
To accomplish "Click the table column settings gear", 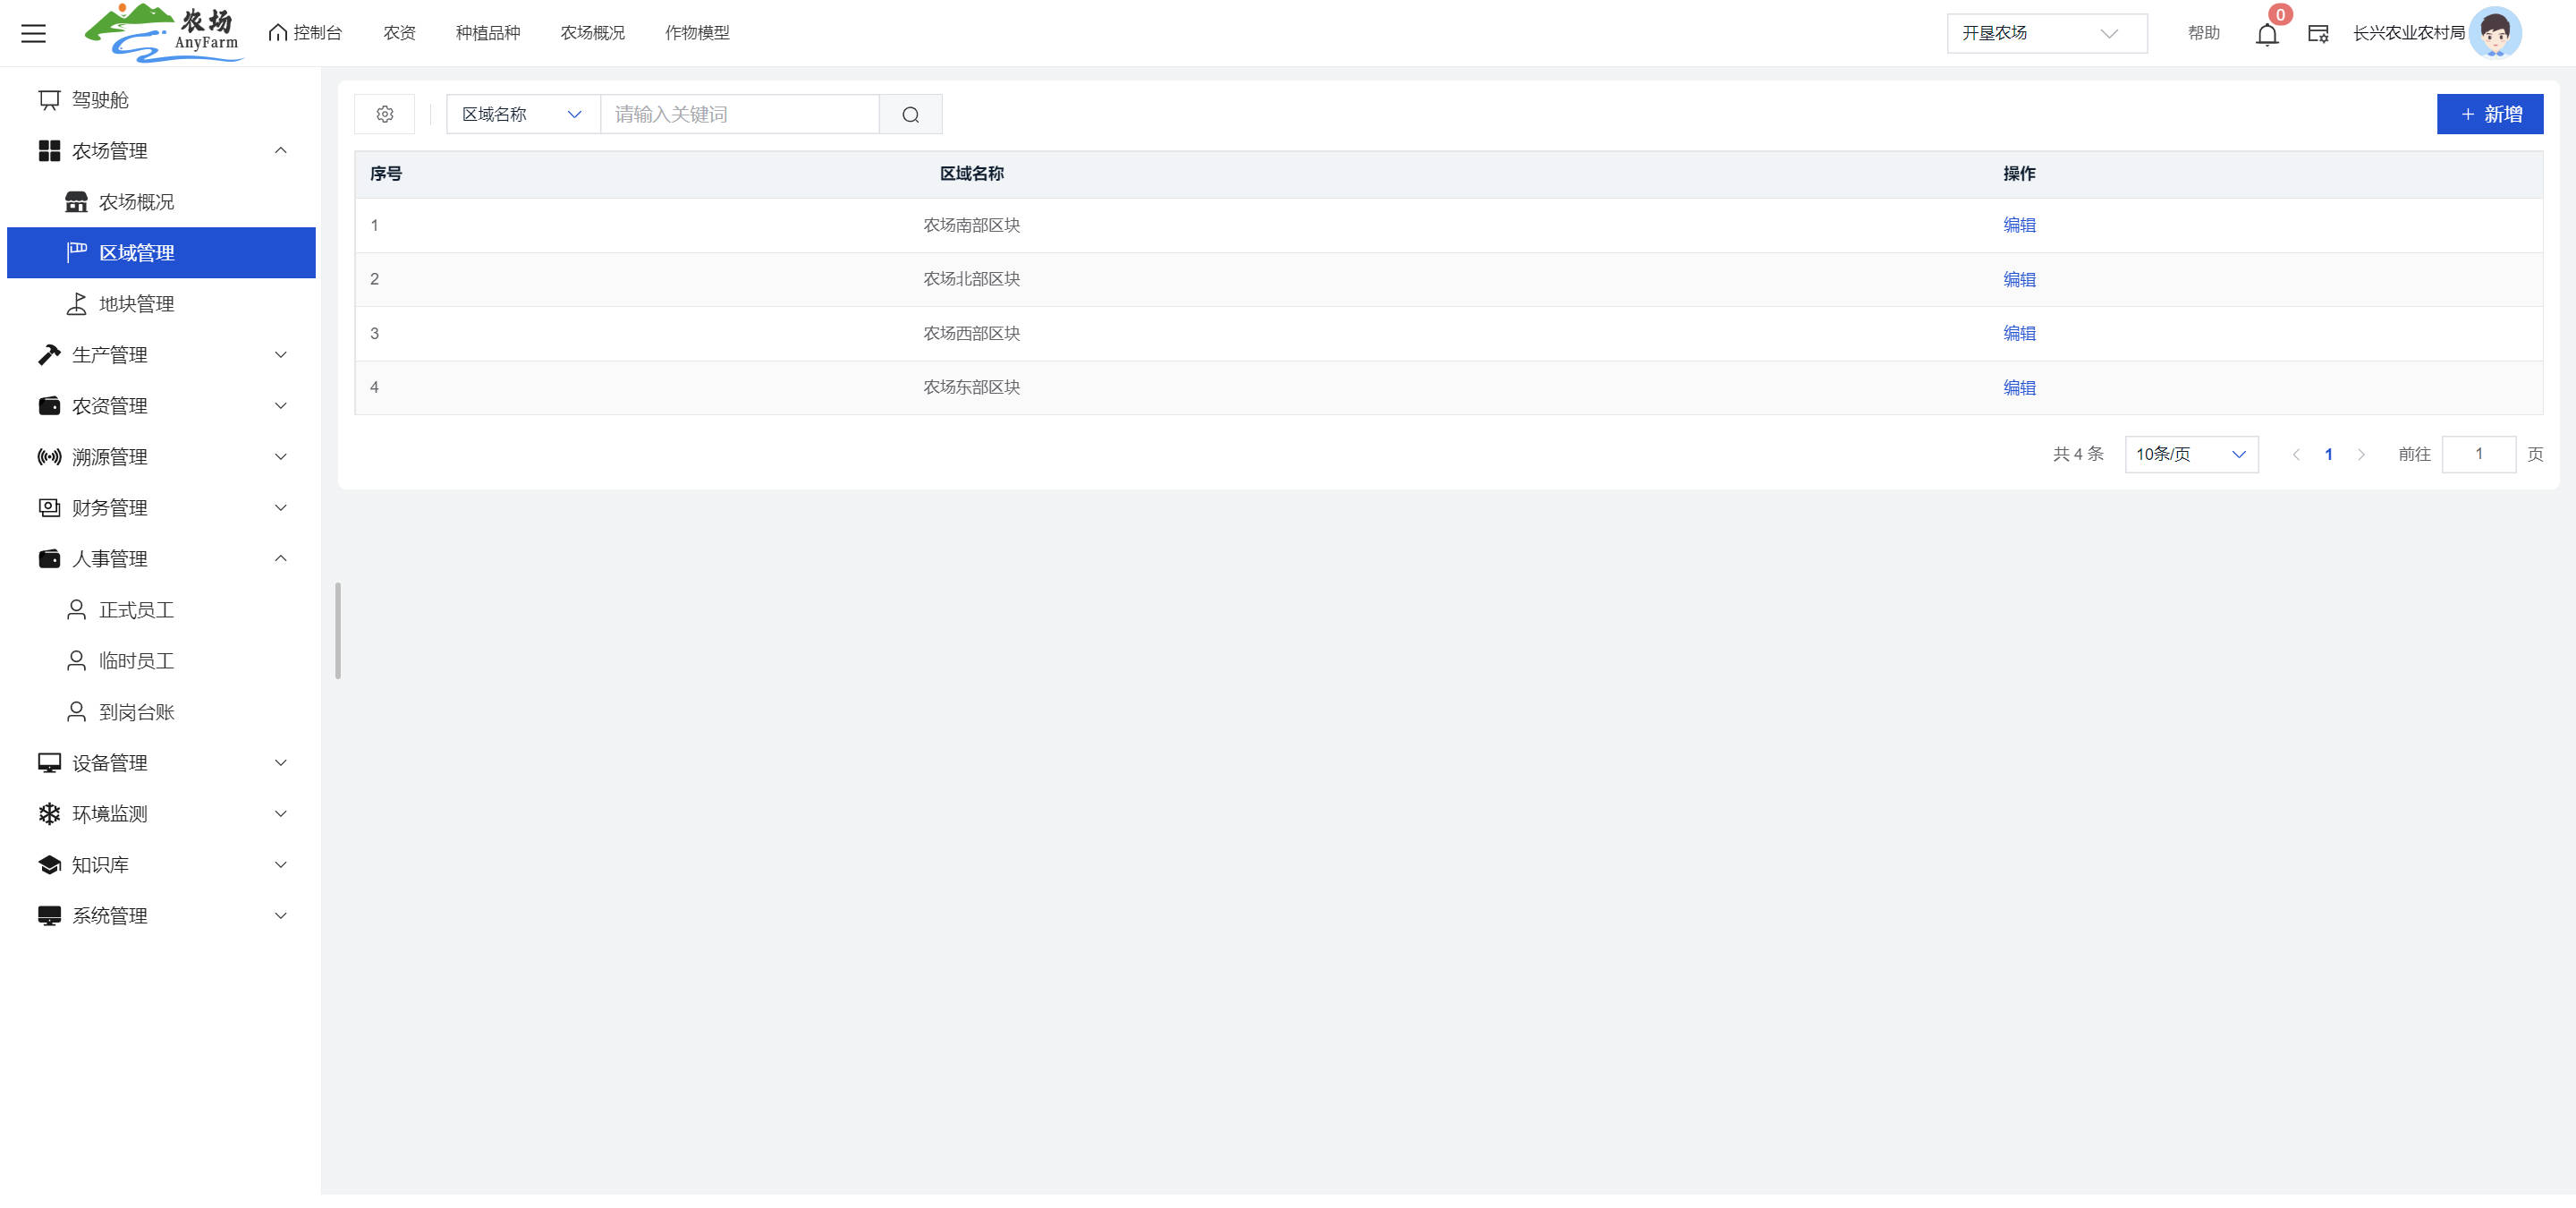I will point(385,114).
